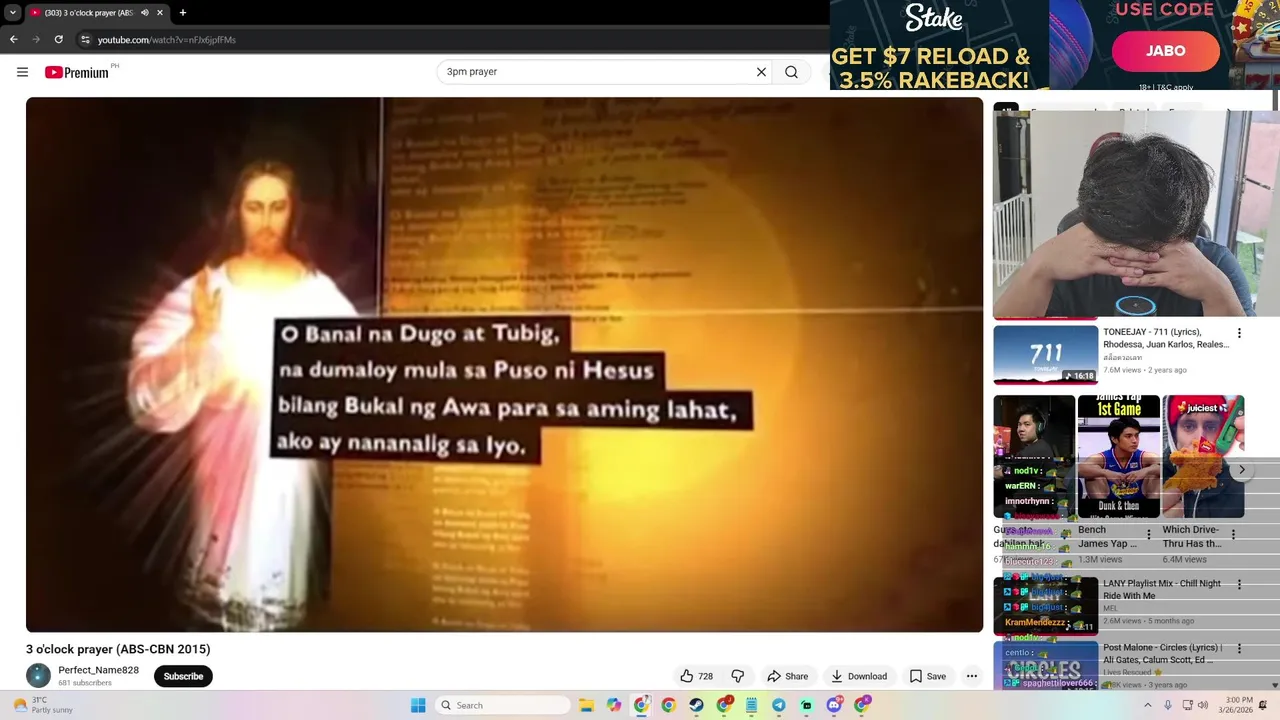The image size is (1280, 720).
Task: Open the Windows Start menu
Action: pyautogui.click(x=418, y=705)
